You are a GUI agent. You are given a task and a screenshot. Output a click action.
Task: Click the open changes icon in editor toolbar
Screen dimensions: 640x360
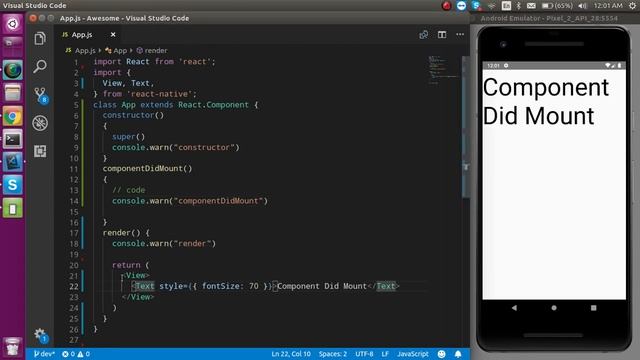click(x=424, y=35)
